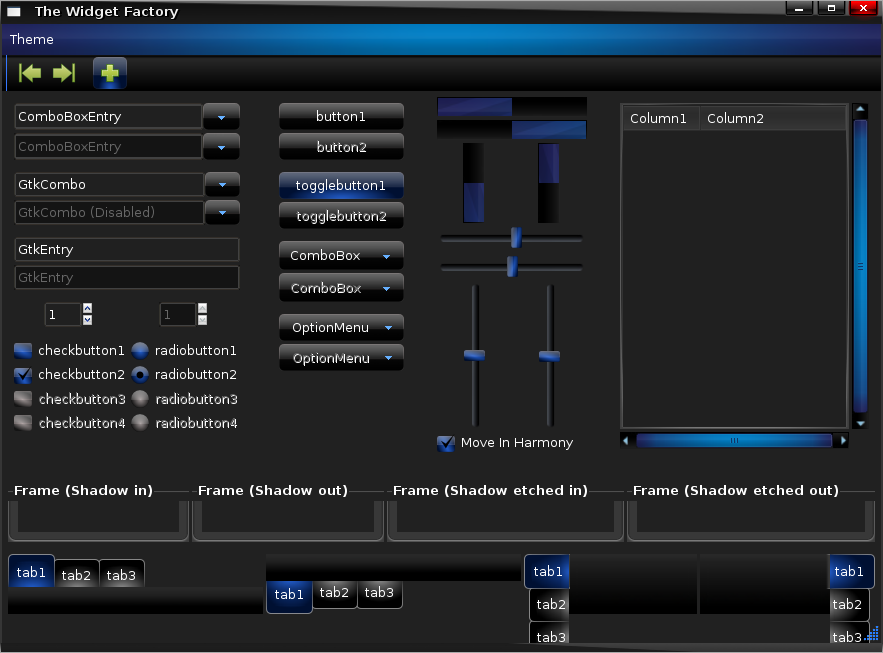
Task: Click the enabled spin button number field
Action: pos(63,314)
